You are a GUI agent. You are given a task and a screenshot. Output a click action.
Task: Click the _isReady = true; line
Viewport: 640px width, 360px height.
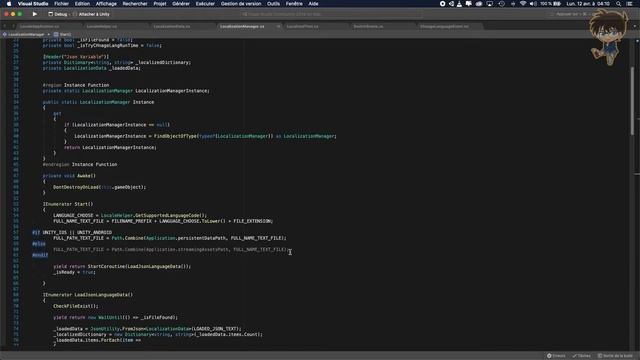point(74,272)
